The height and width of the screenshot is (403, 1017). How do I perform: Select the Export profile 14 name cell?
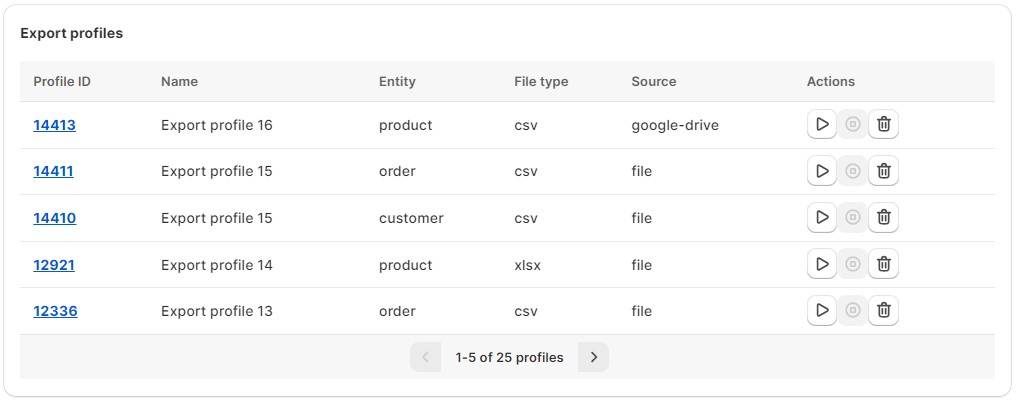217,265
